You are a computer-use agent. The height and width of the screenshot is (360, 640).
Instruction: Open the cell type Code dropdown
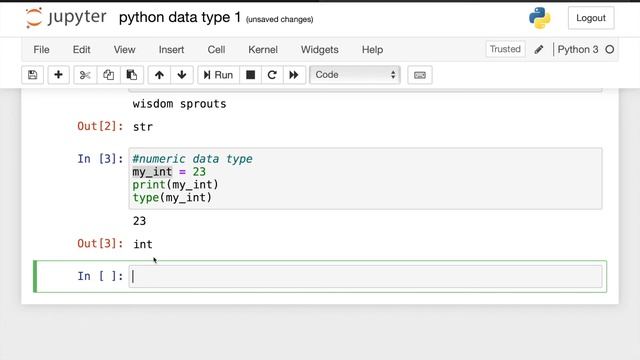pos(355,75)
